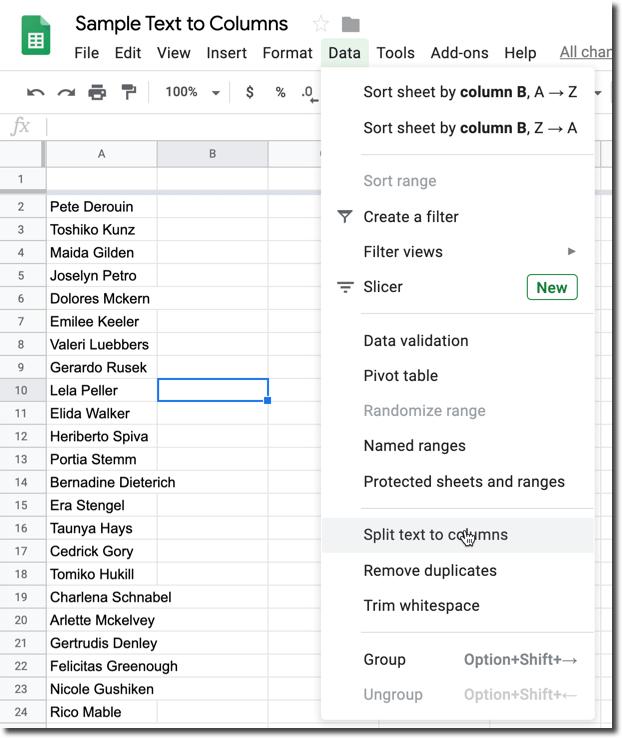Viewport: 622px width, 738px height.
Task: Click cell containing Emilee Keeler
Action: tap(102, 321)
